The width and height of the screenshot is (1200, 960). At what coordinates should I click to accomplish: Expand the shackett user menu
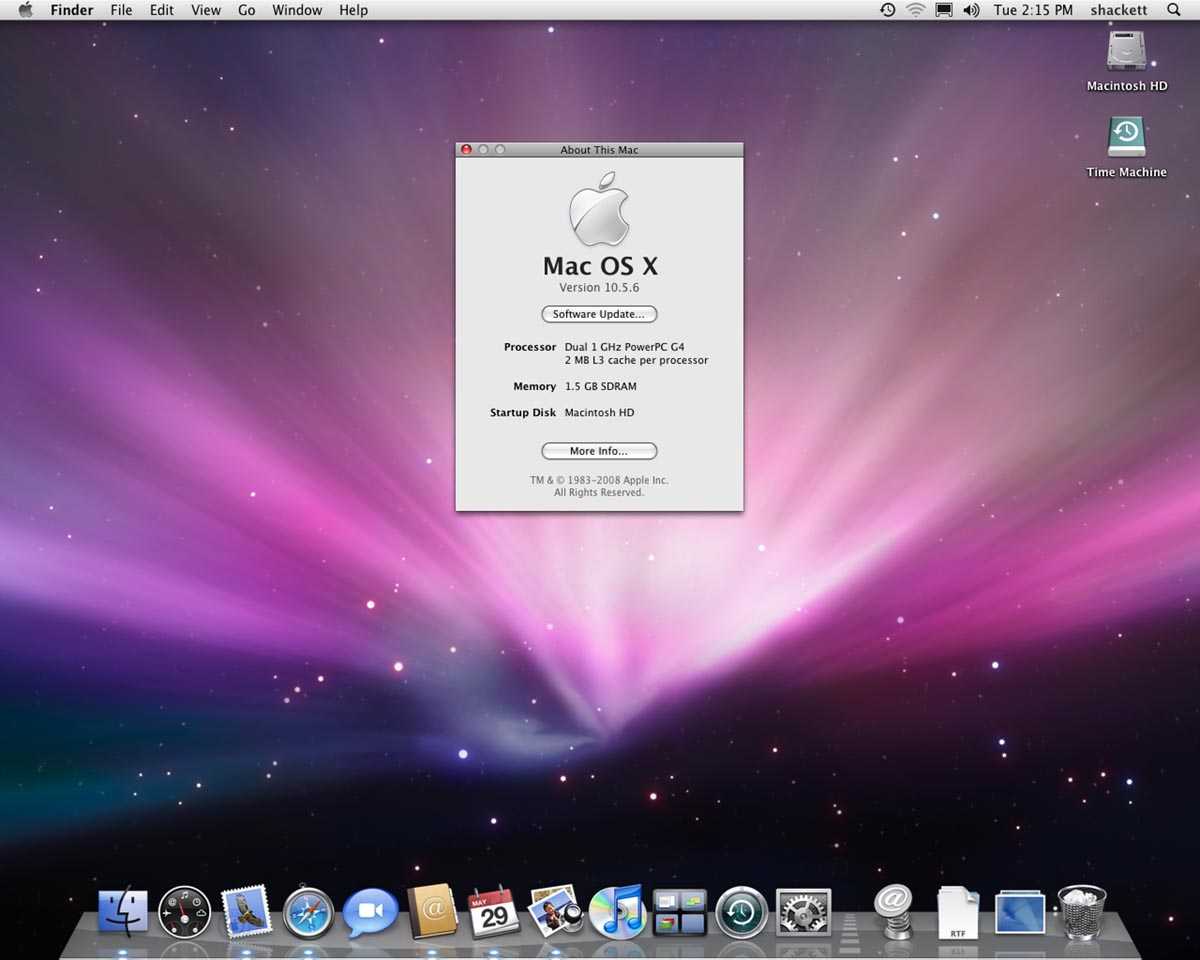pyautogui.click(x=1118, y=10)
